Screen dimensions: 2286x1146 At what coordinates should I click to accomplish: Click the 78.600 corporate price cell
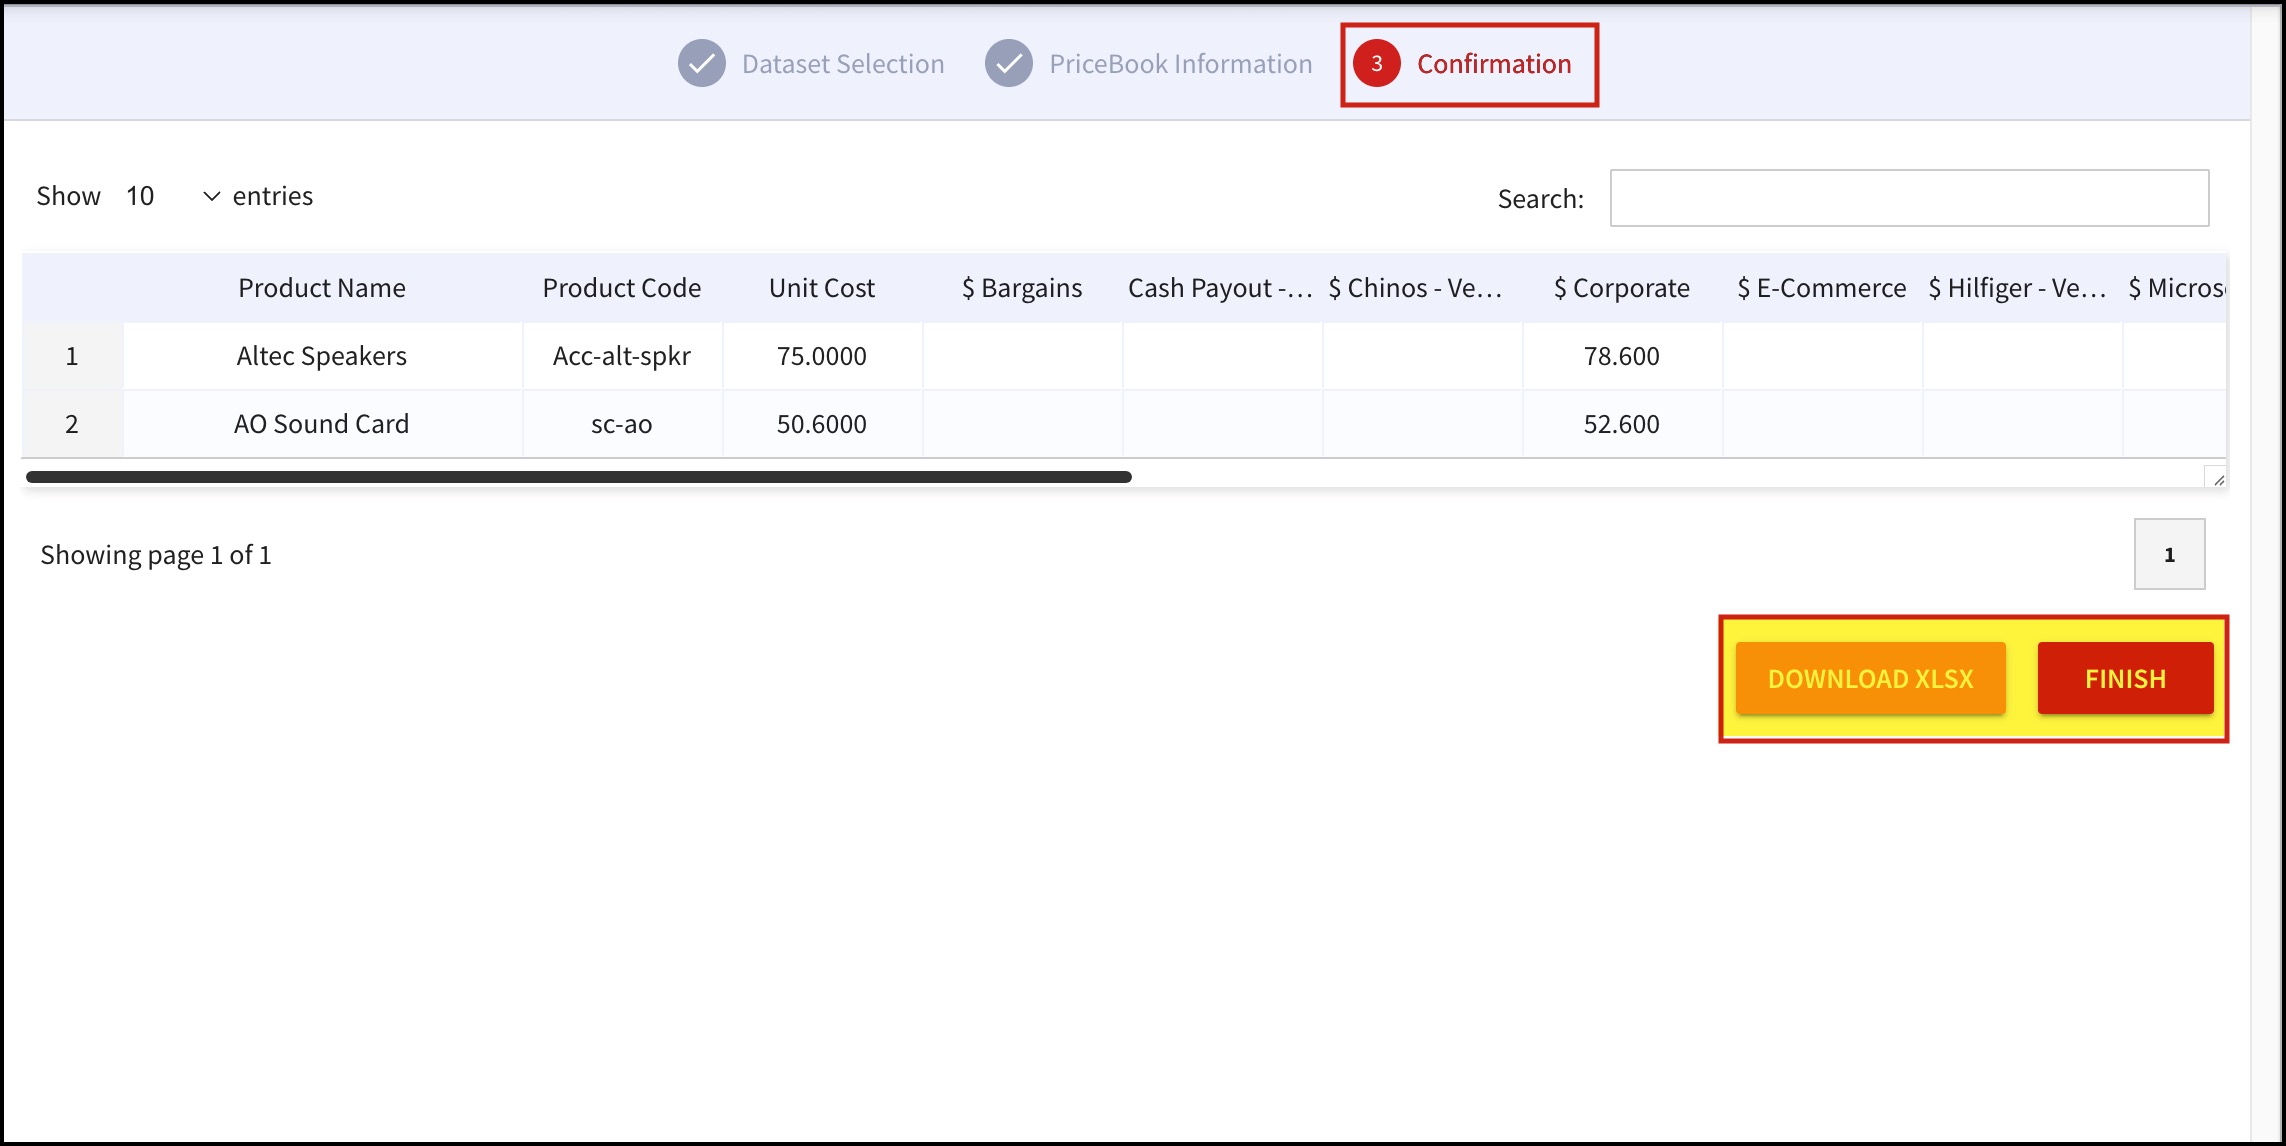click(x=1622, y=356)
